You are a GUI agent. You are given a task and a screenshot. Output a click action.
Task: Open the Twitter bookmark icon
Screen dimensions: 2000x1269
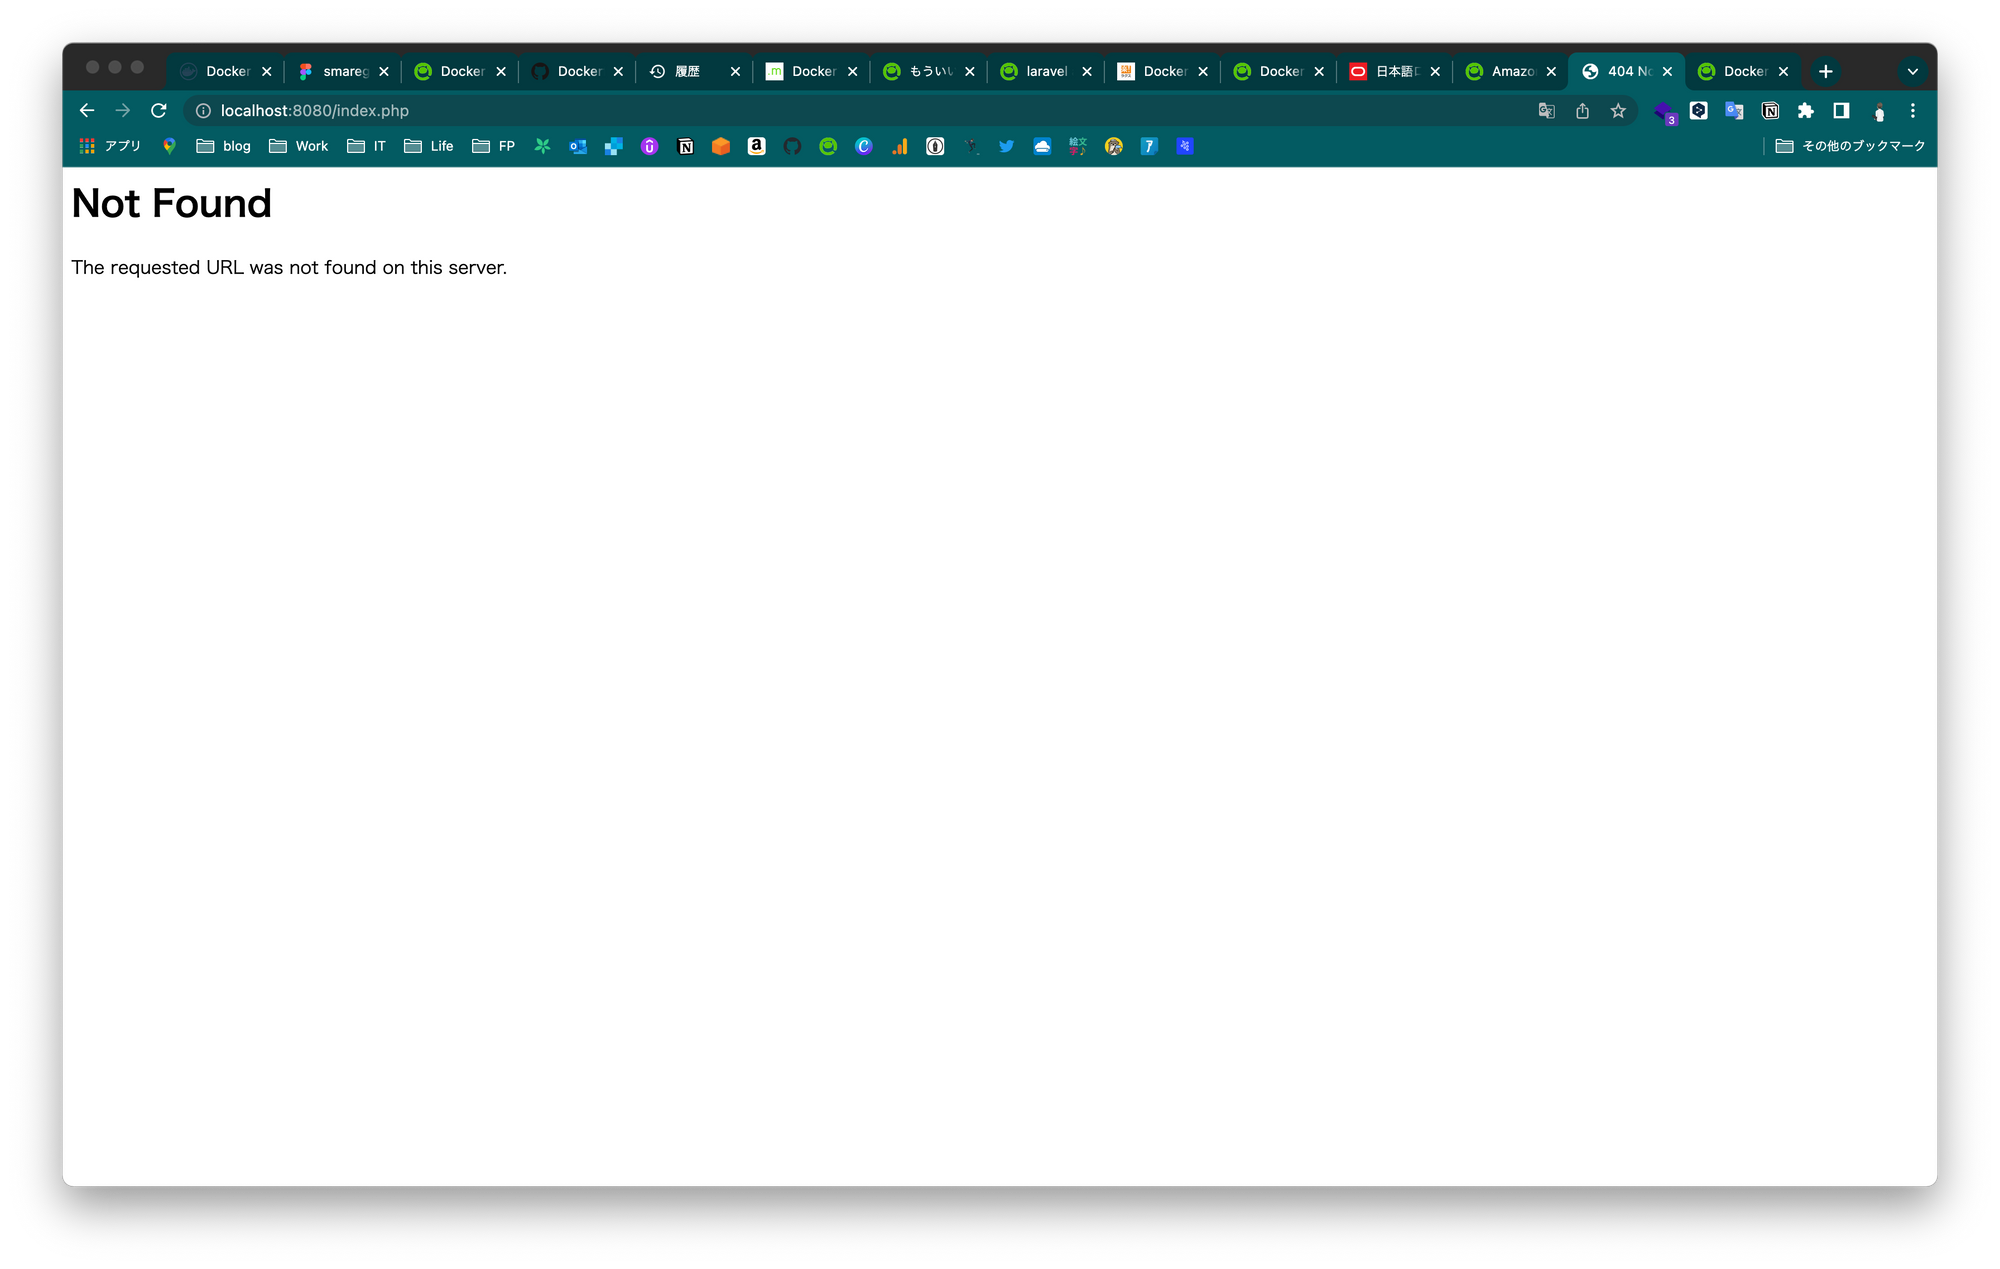[x=1006, y=147]
